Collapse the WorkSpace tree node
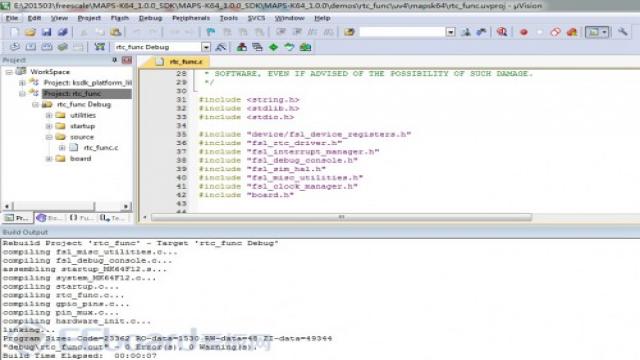The height and width of the screenshot is (360, 640). coord(9,72)
